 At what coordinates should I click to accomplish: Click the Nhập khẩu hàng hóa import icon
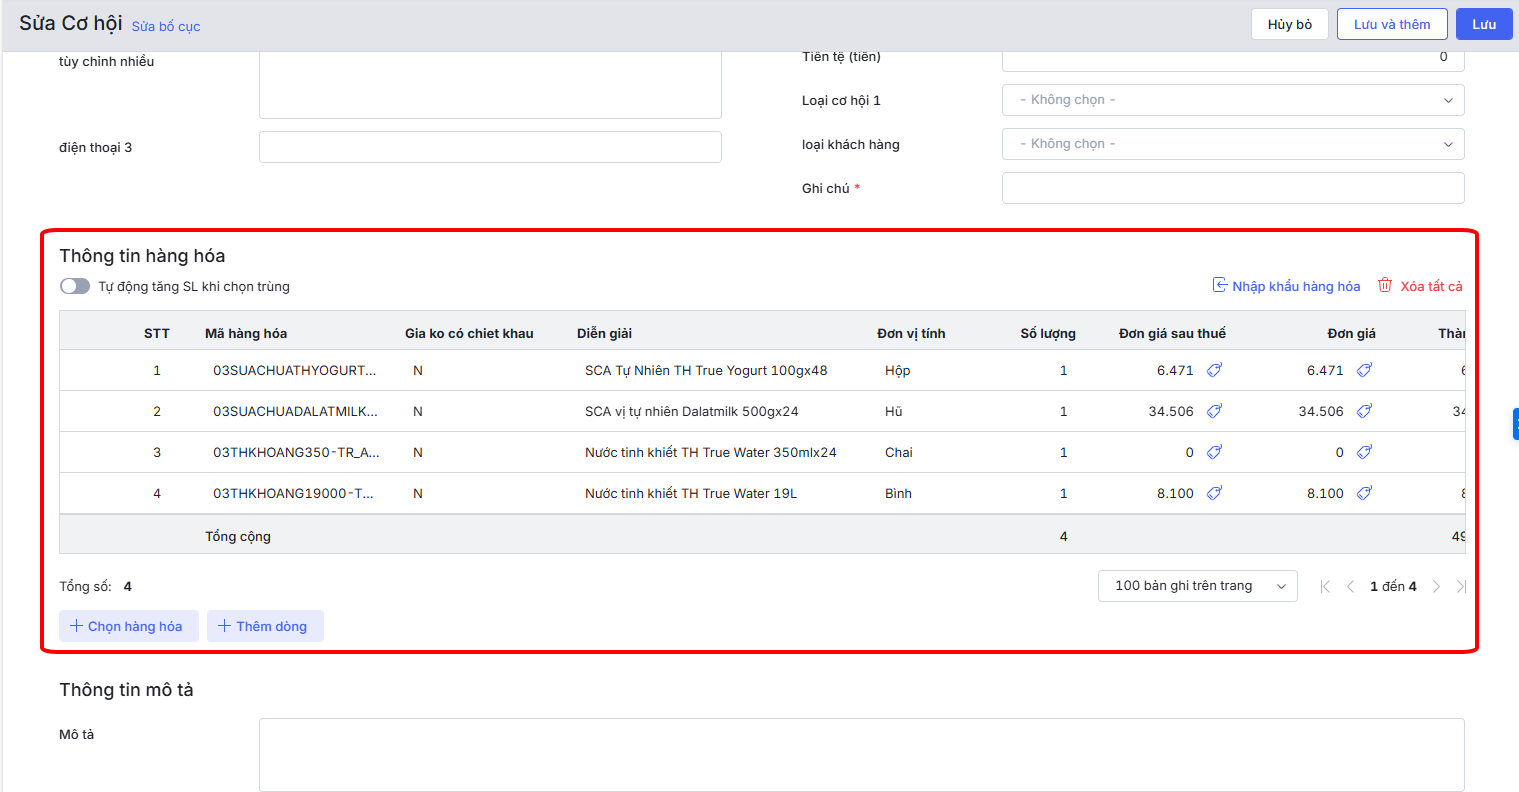[1220, 285]
